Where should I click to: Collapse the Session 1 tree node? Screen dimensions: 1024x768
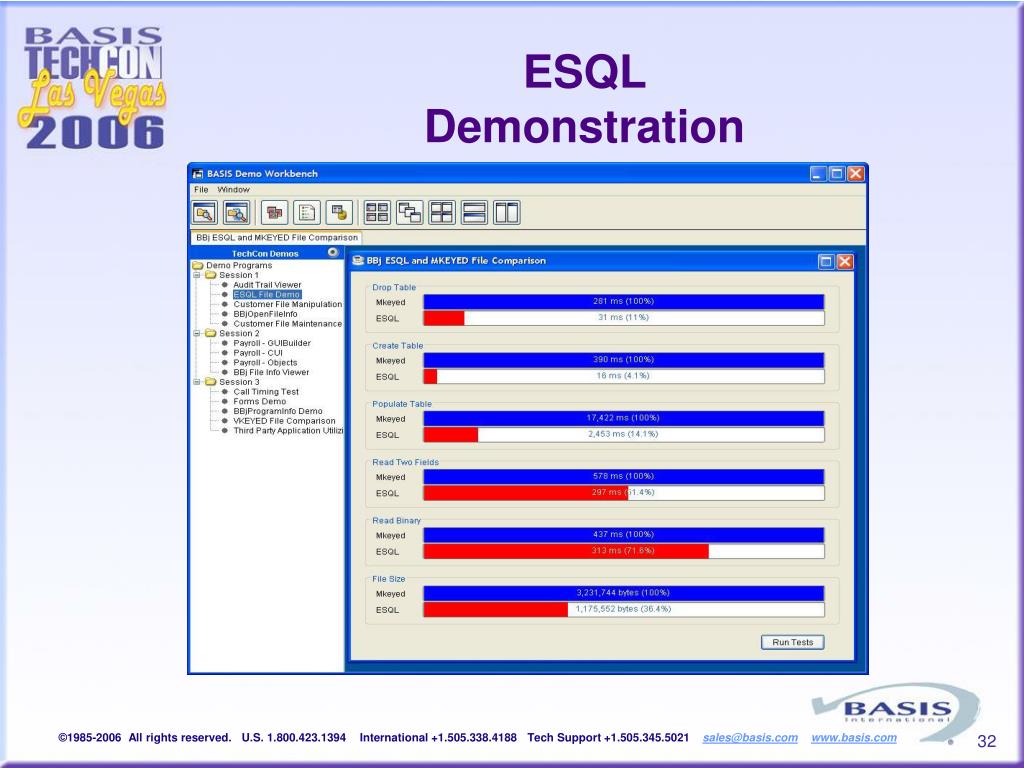tap(197, 276)
